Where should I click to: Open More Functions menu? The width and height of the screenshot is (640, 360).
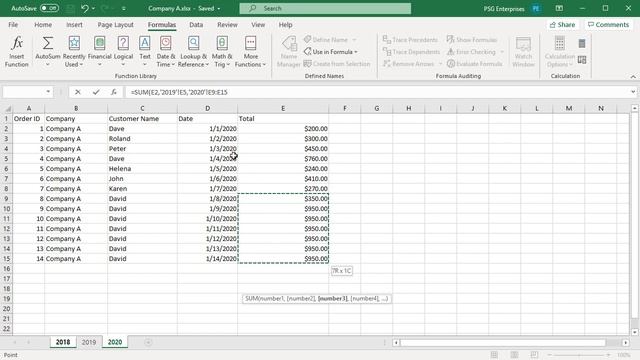[250, 52]
